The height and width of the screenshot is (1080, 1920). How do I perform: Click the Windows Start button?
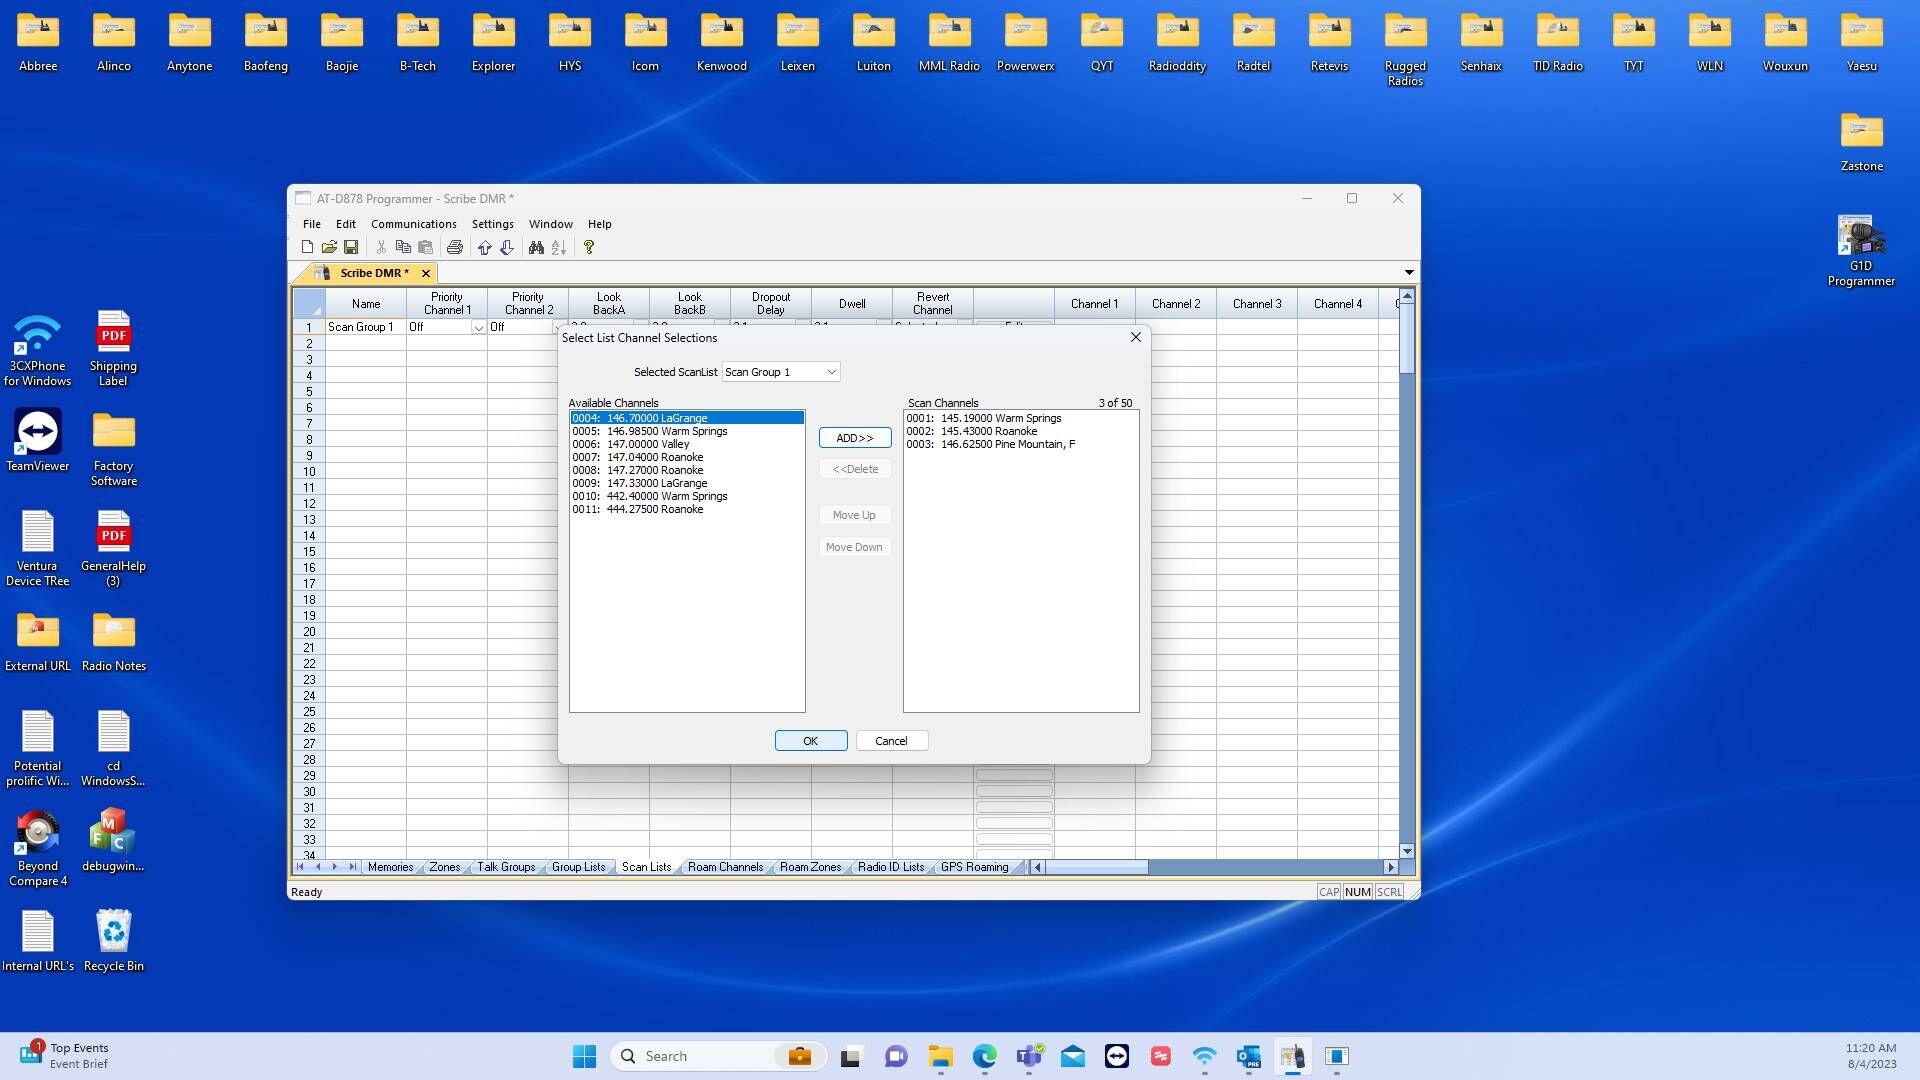coord(584,1056)
